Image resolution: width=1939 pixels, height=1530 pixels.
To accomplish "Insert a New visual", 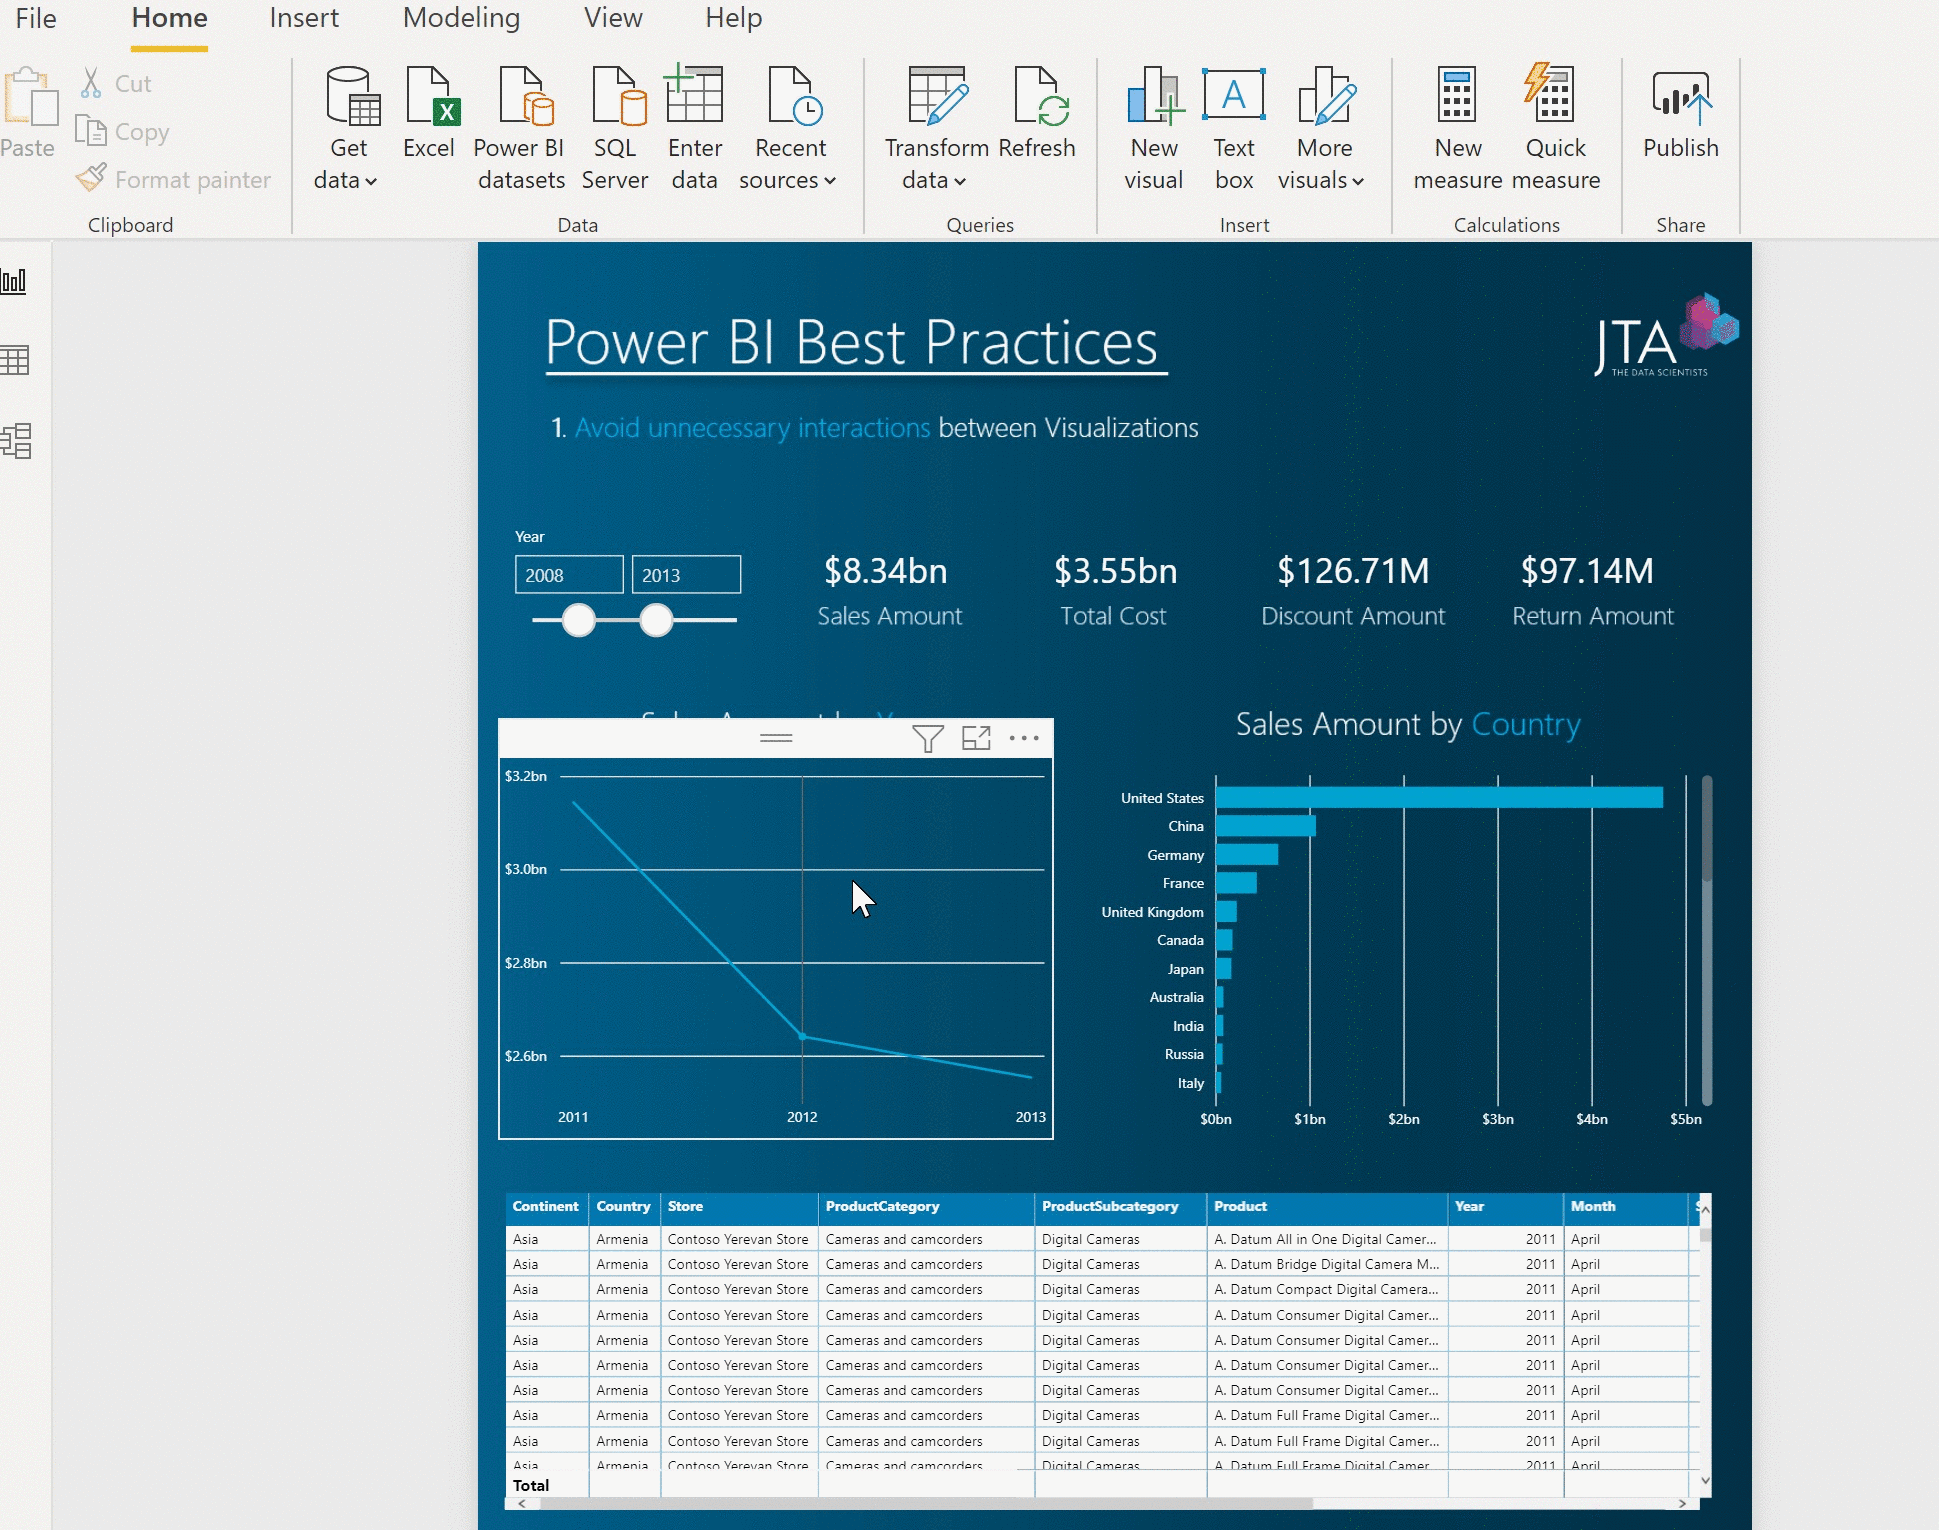I will (x=1154, y=128).
